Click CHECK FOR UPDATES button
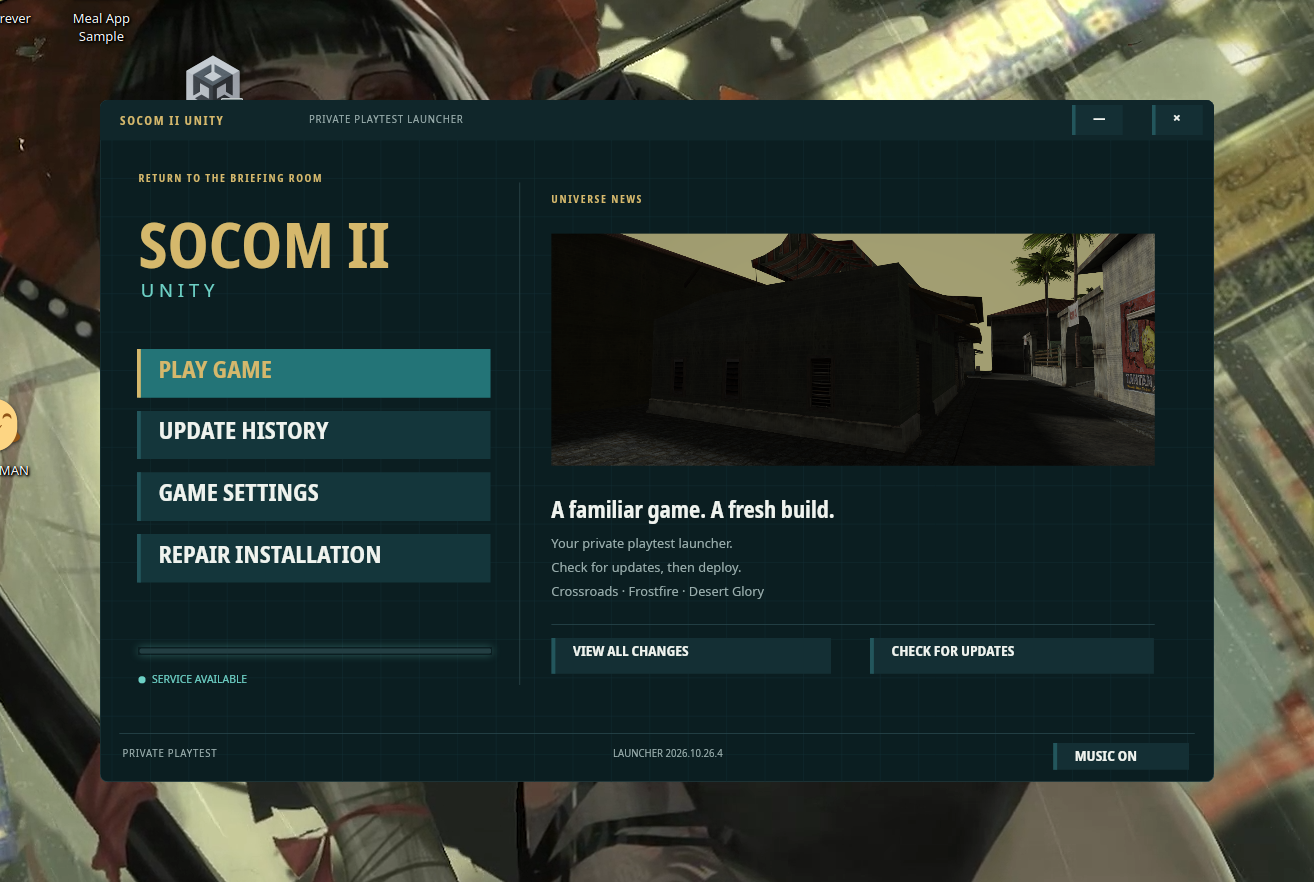The width and height of the screenshot is (1314, 882). (1012, 656)
